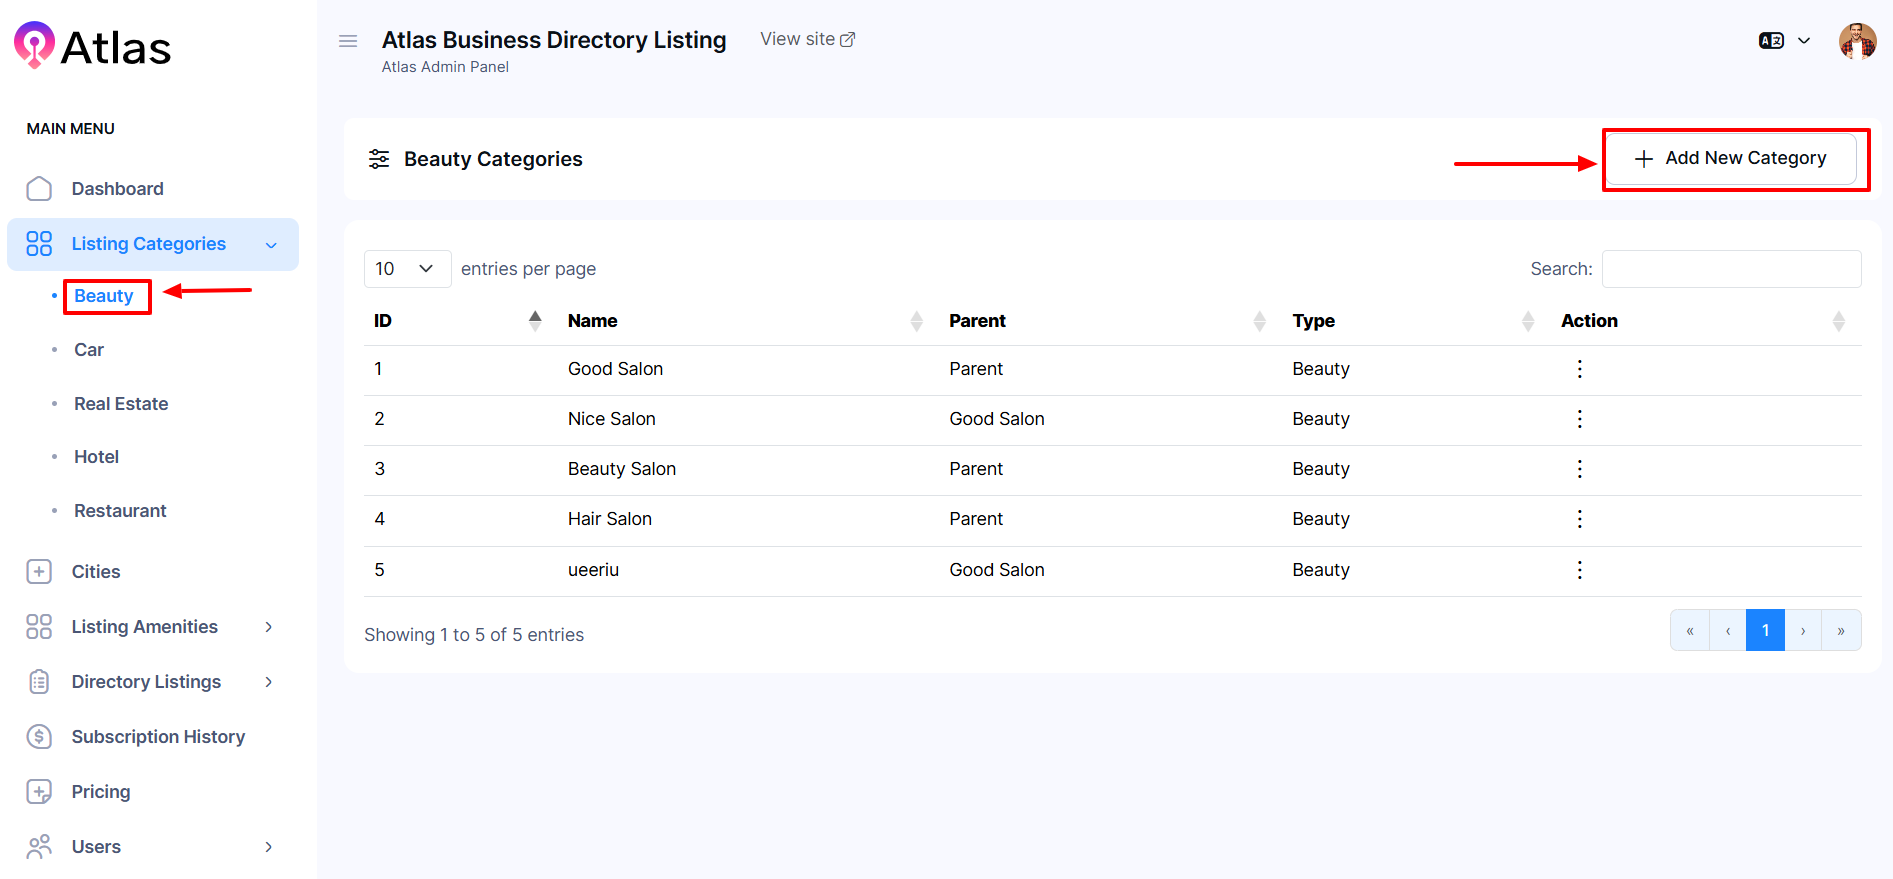Click the Atlas logo in sidebar
Viewport: 1893px width, 879px height.
(x=92, y=47)
